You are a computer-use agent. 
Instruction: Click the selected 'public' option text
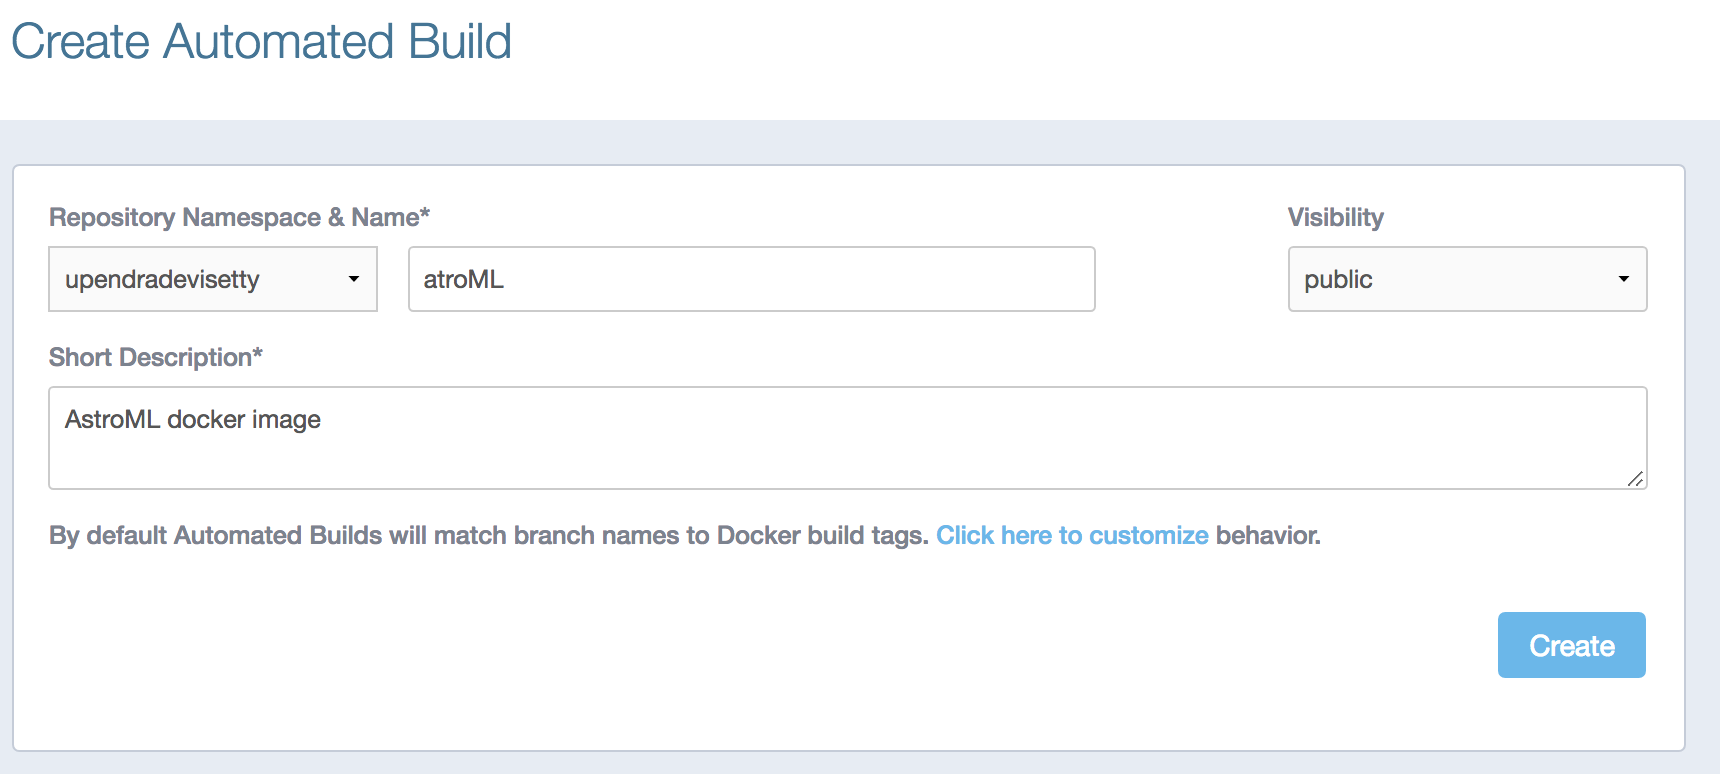[x=1338, y=280]
